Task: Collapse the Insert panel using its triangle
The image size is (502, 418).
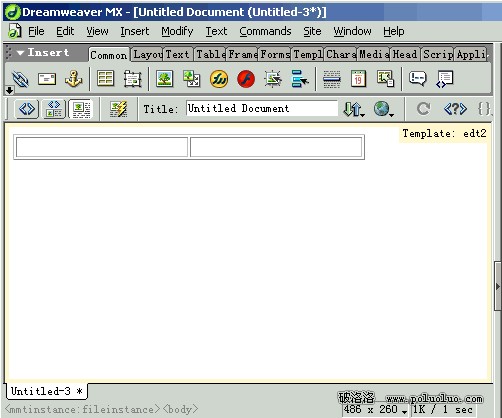Action: coord(20,53)
